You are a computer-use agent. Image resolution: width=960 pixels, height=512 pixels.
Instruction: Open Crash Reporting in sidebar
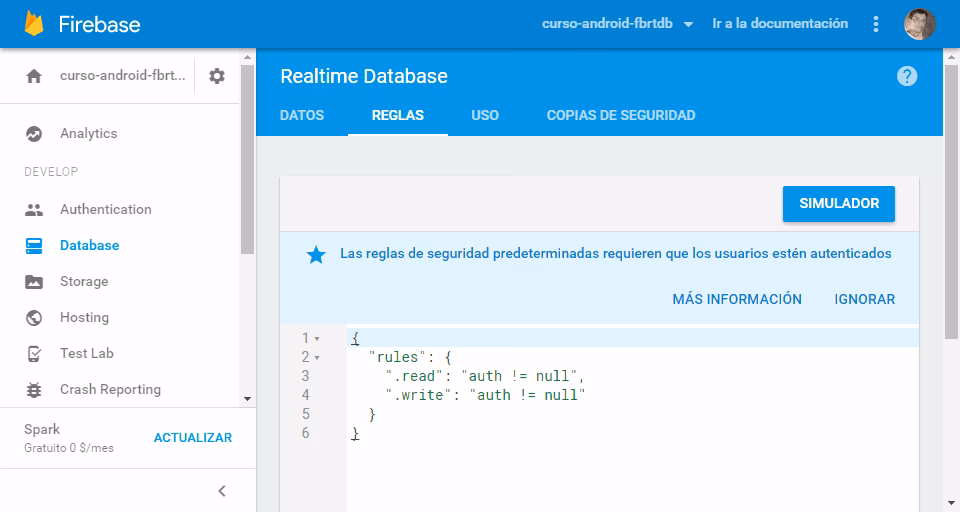[110, 390]
